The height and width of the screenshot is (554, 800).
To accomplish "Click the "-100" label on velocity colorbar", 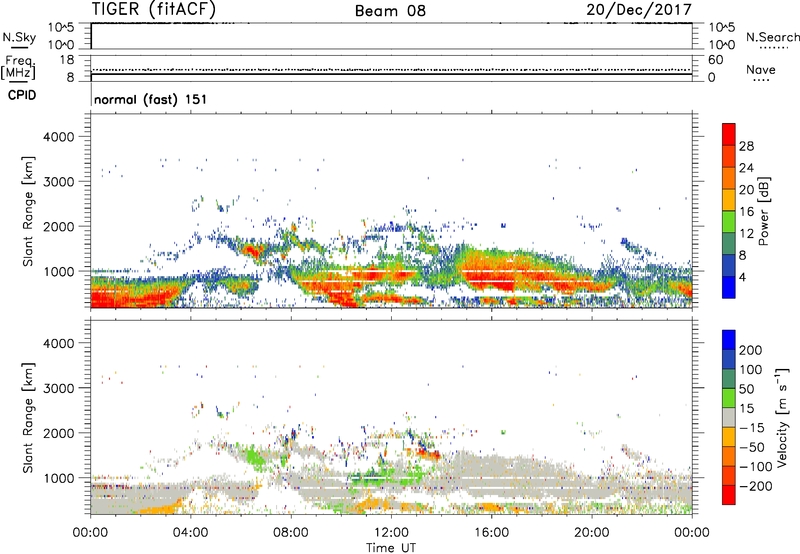I will 756,467.
